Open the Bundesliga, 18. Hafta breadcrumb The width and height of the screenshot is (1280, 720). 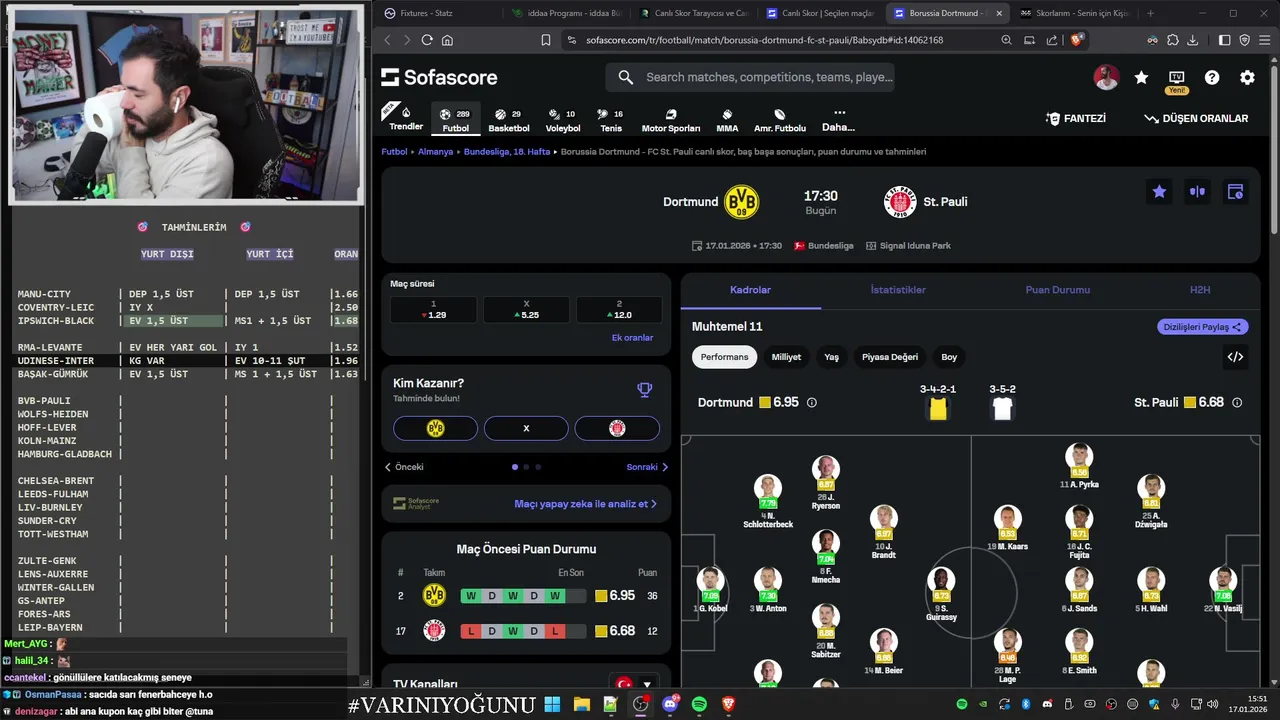point(505,152)
